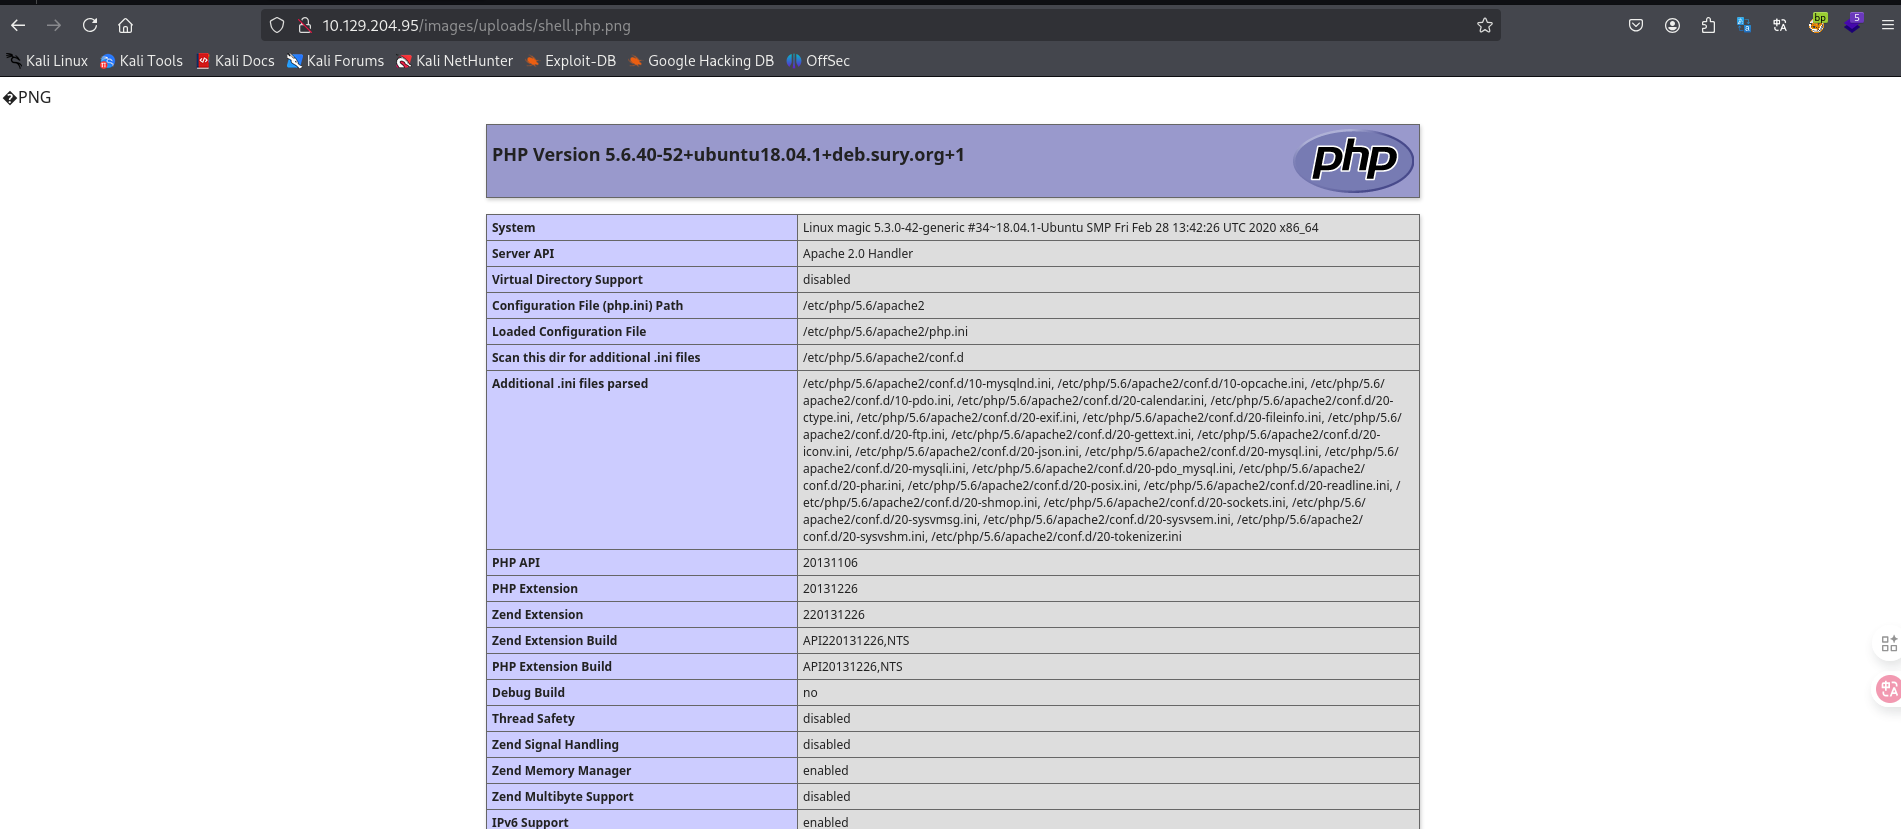Open the cookie extension with green badge

point(1817,24)
